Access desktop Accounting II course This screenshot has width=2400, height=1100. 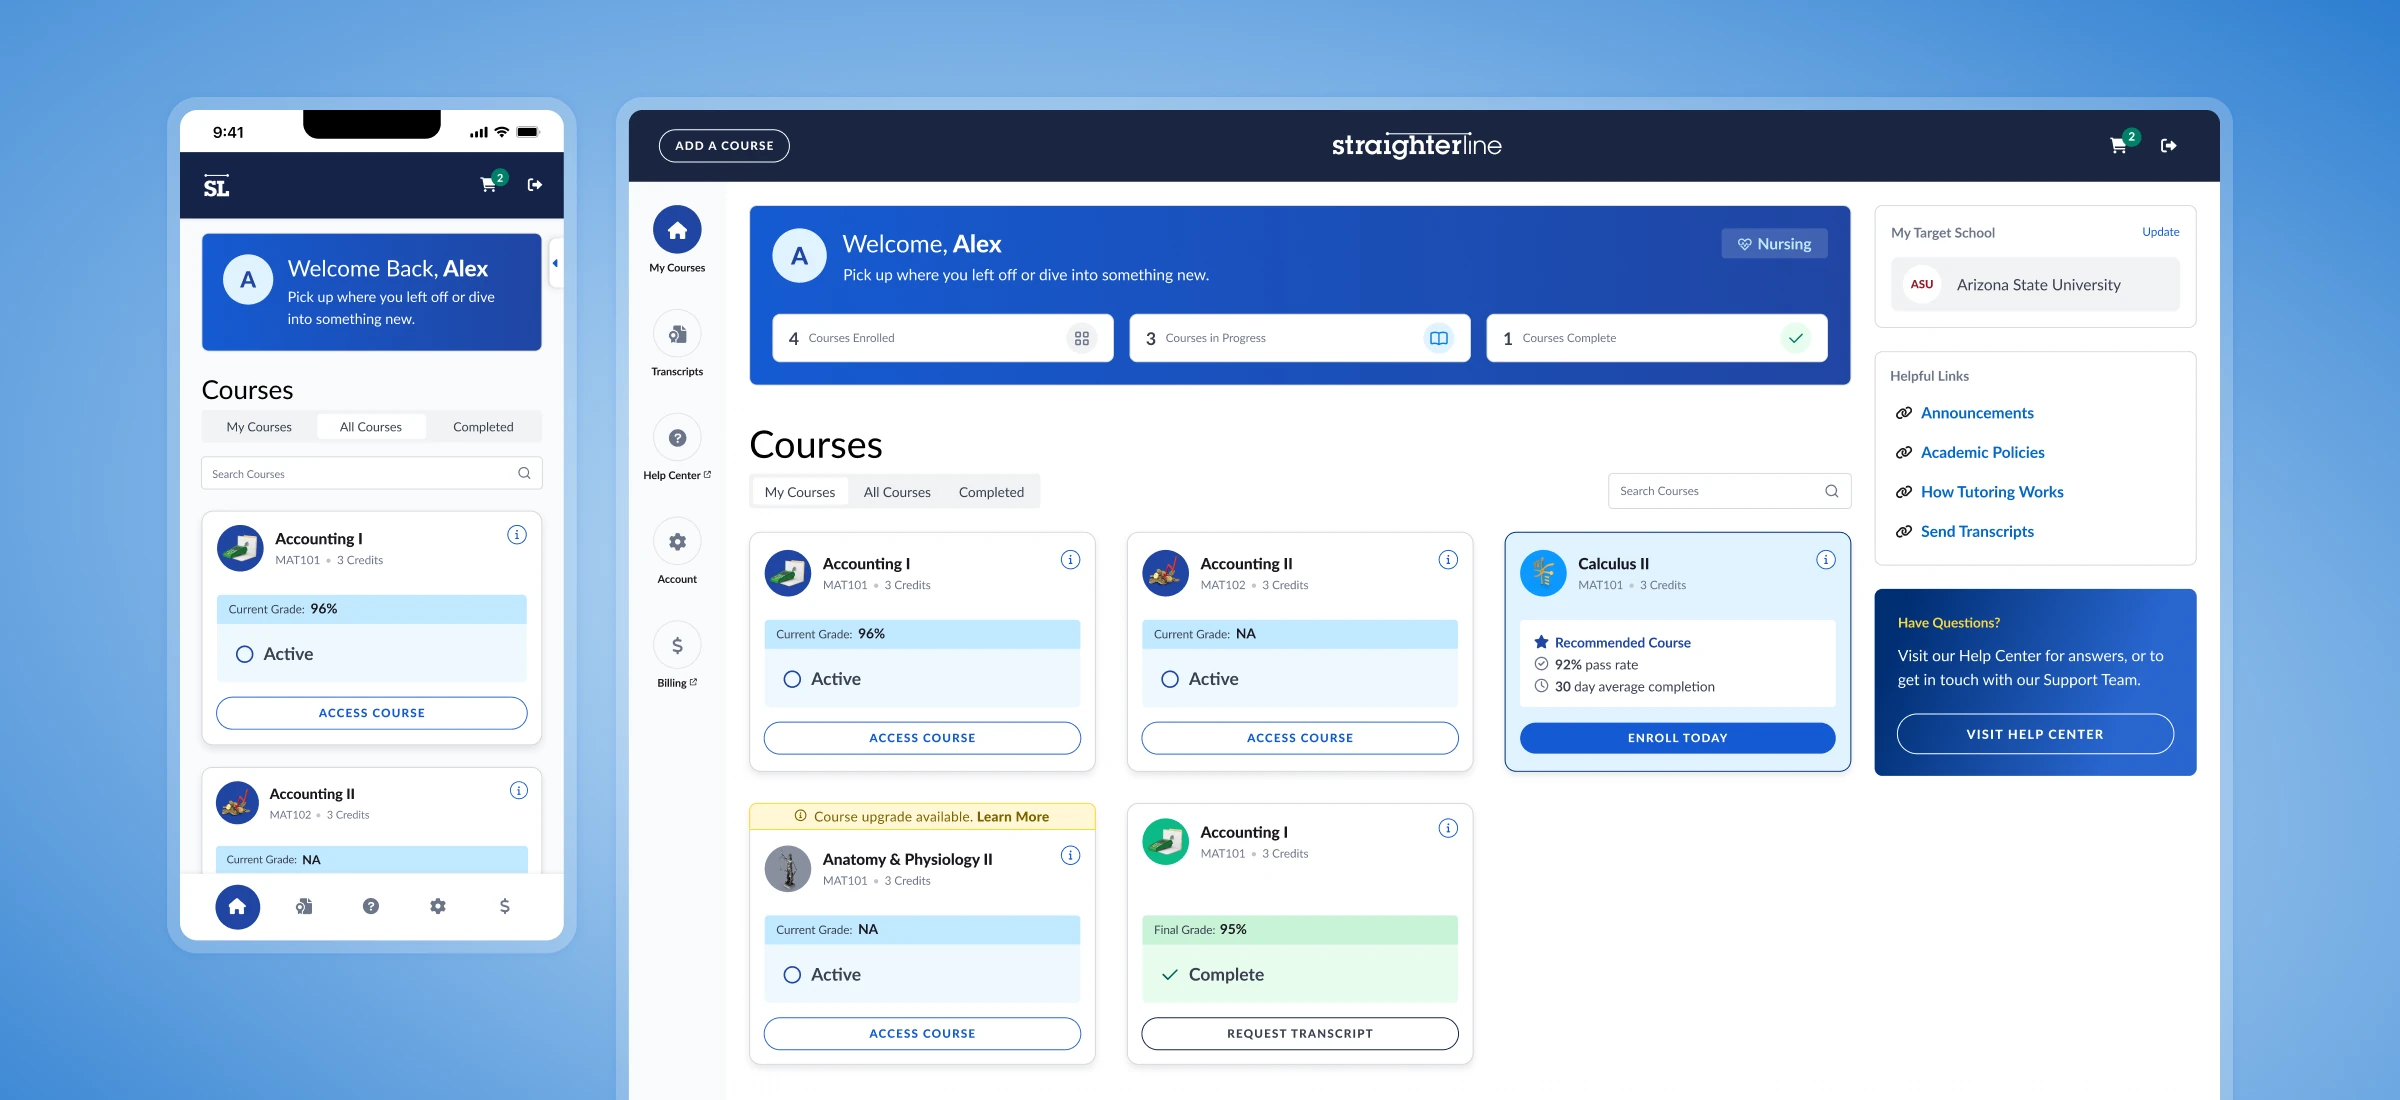[1300, 738]
